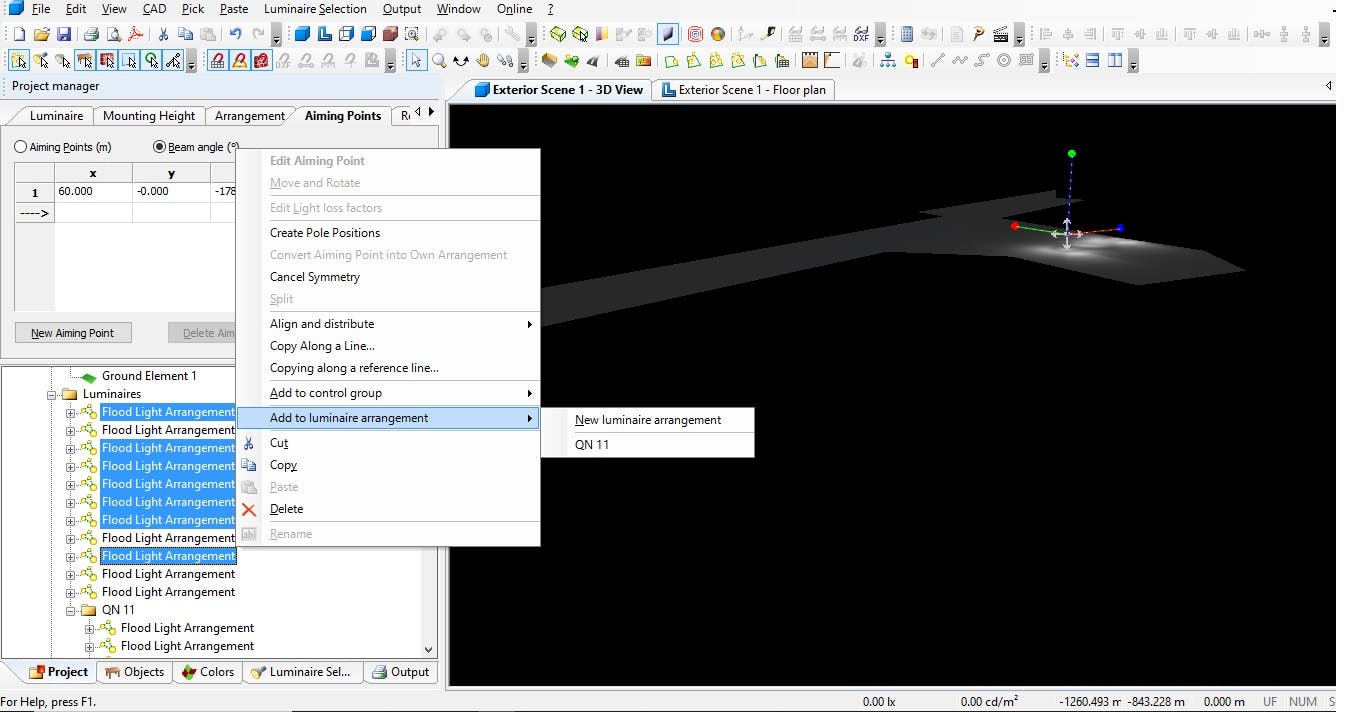This screenshot has height=712, width=1360.
Task: Activate the hand pan tool
Action: click(x=483, y=61)
